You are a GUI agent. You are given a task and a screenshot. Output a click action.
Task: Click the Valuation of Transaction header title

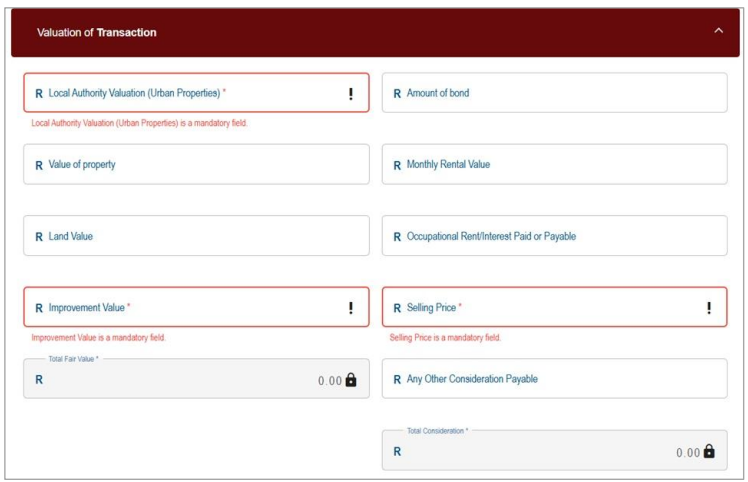click(x=97, y=33)
